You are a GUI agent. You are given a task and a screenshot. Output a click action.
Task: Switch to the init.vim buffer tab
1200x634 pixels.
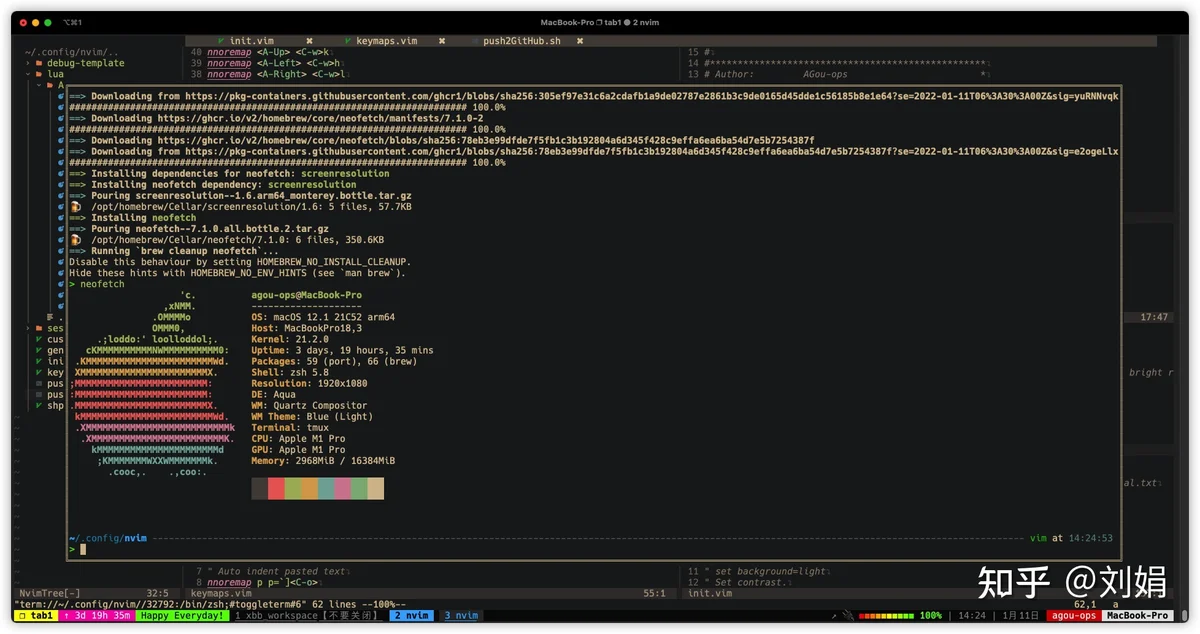tap(251, 41)
